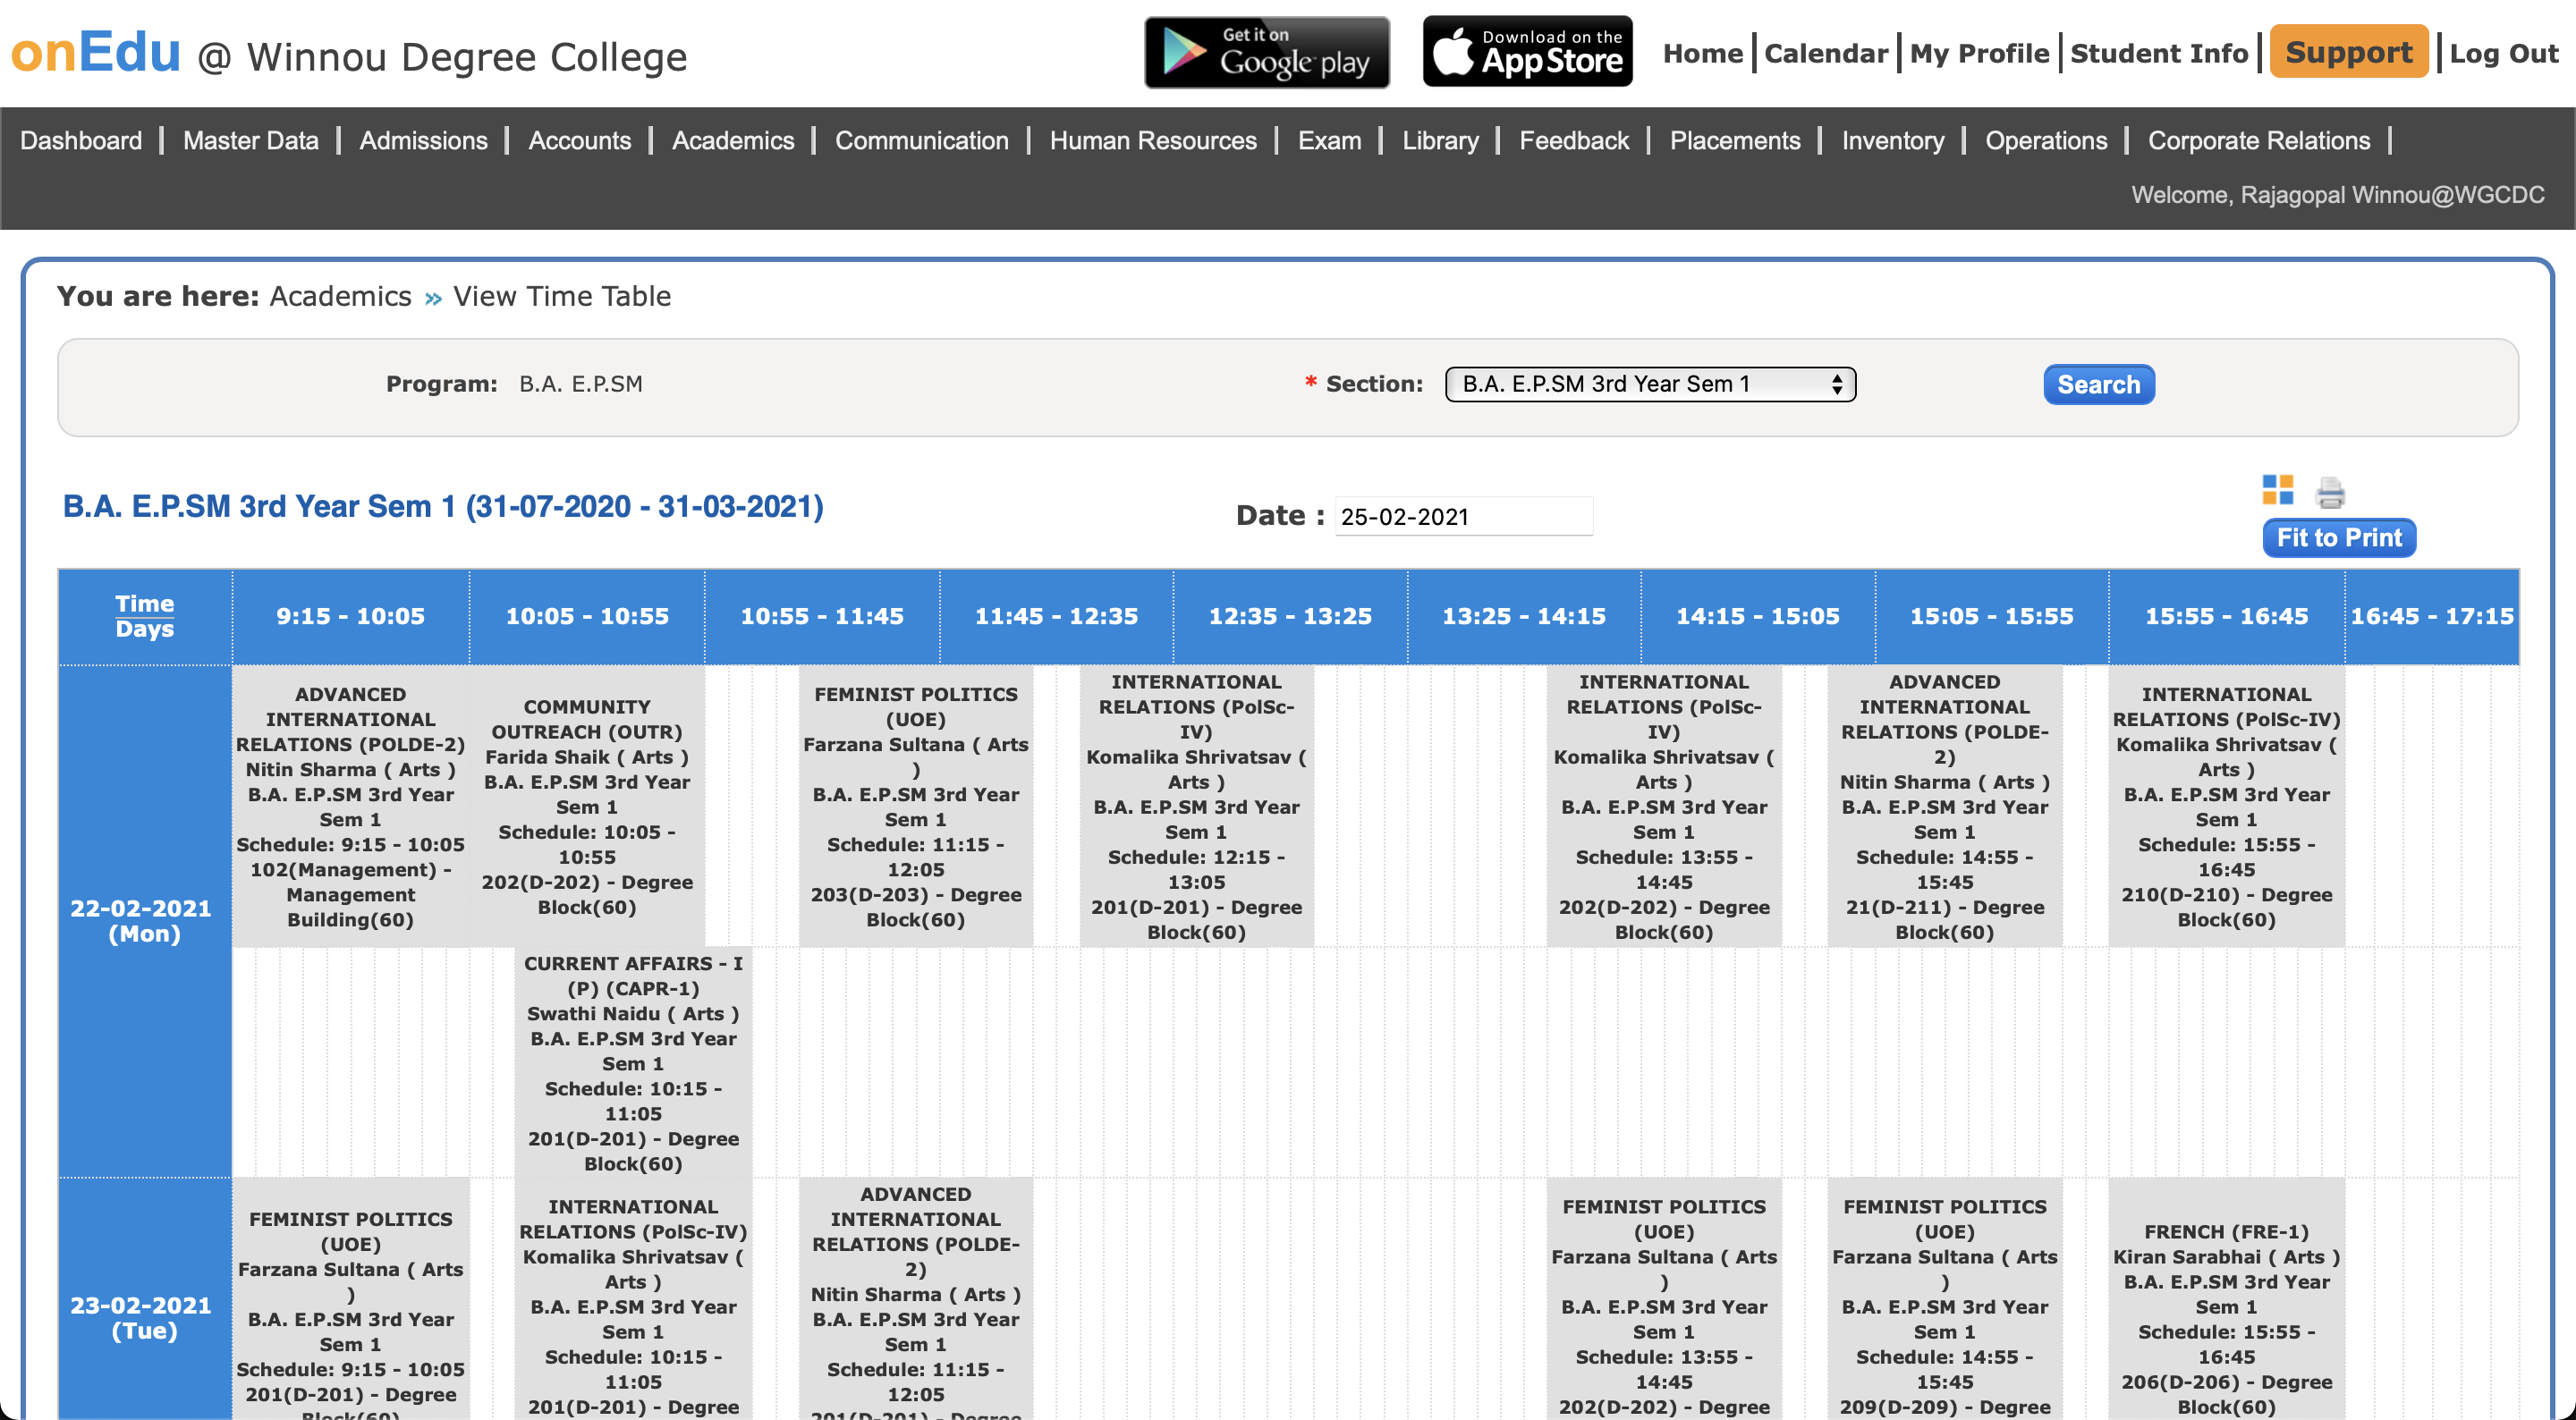Open the Corporate Relations menu
The width and height of the screenshot is (2576, 1420).
click(x=2258, y=141)
